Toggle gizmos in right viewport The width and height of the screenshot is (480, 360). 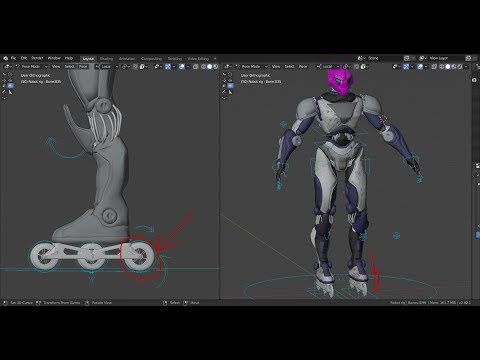[x=406, y=67]
